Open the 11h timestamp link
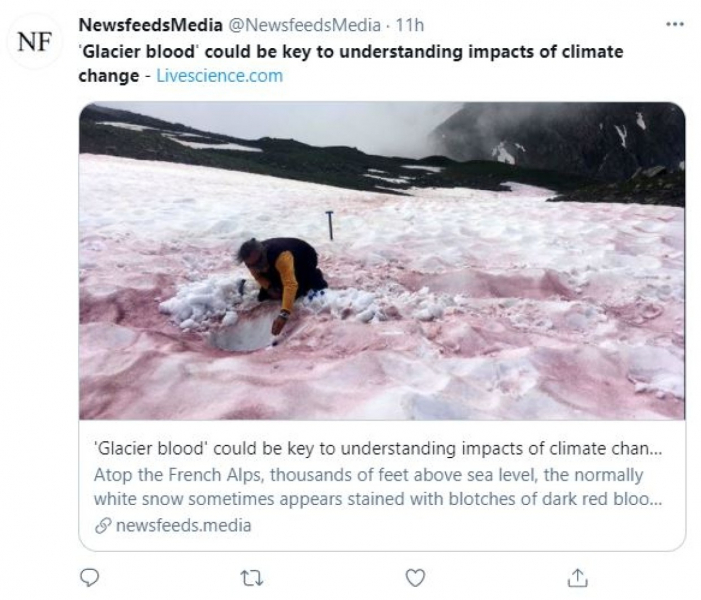Viewport: 701px width, 600px height. 410,24
